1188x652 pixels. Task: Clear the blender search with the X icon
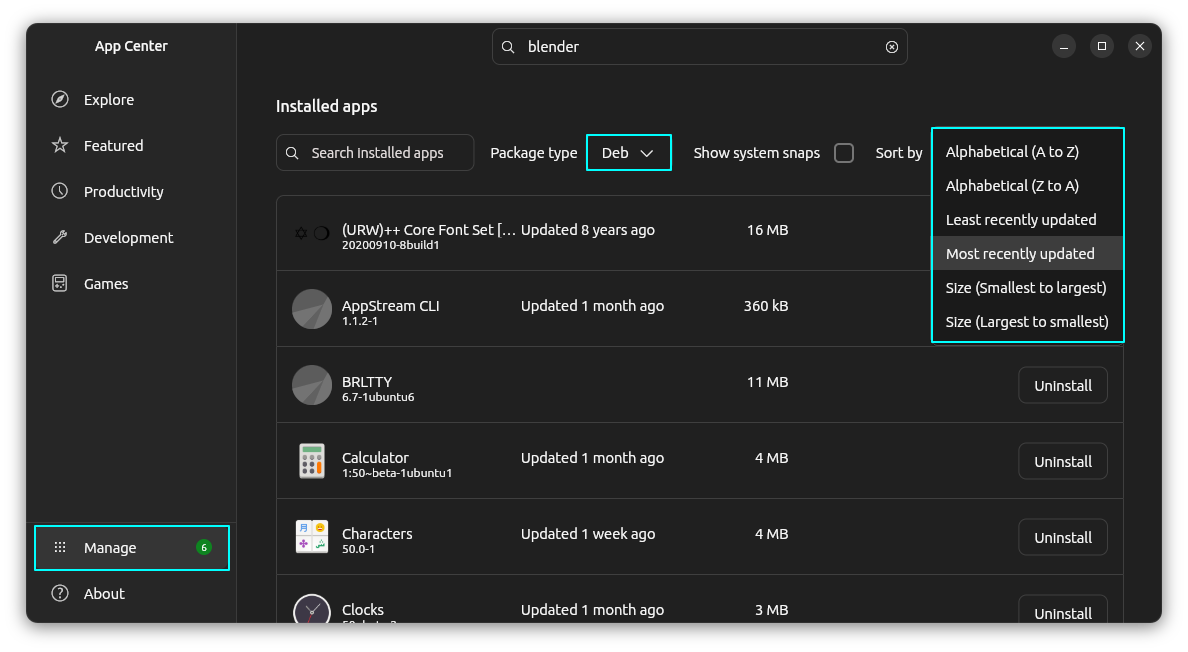[890, 46]
